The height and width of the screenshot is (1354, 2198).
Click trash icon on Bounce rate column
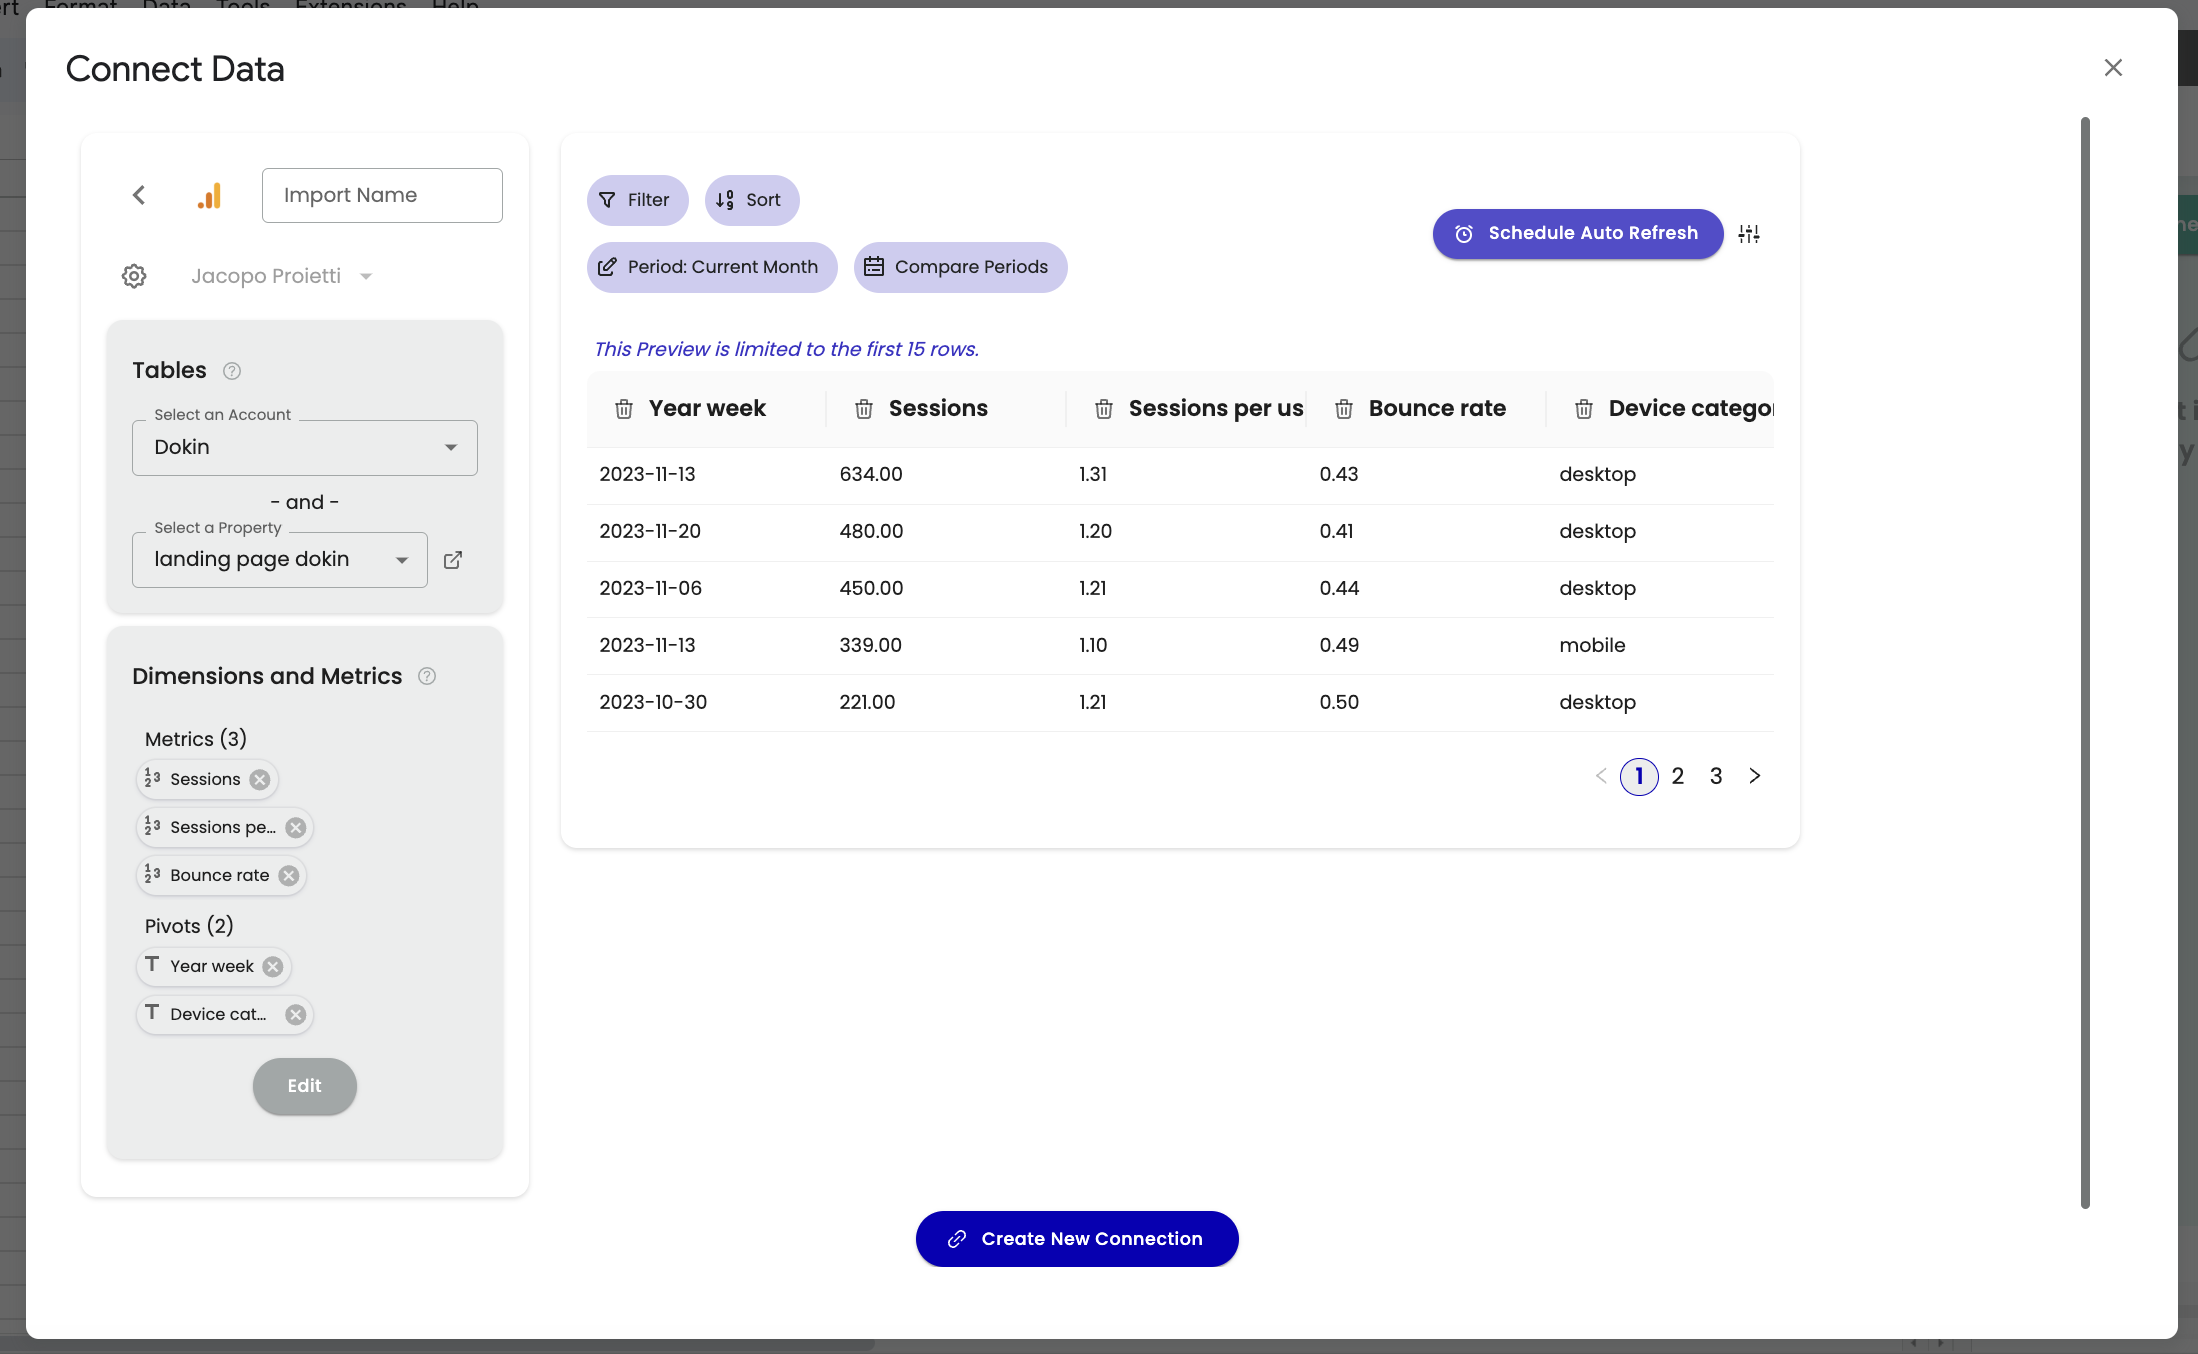1344,409
